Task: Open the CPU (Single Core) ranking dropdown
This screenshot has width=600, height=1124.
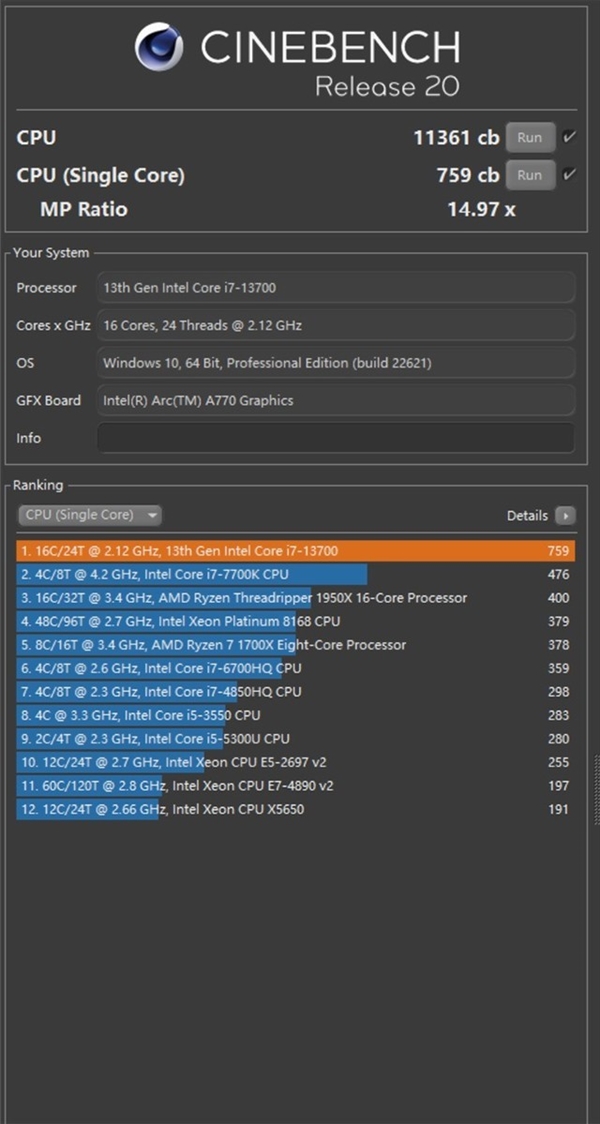Action: pyautogui.click(x=90, y=515)
